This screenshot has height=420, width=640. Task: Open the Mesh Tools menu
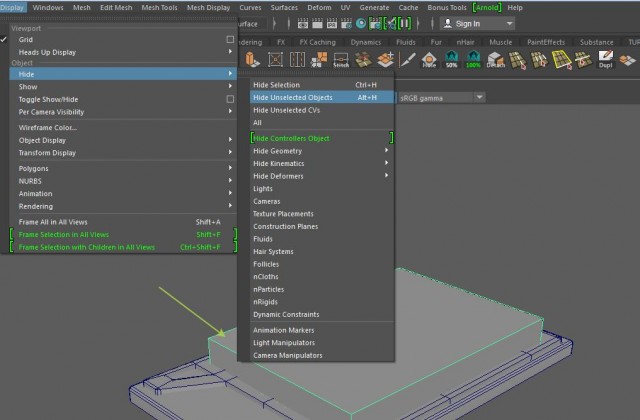[159, 7]
